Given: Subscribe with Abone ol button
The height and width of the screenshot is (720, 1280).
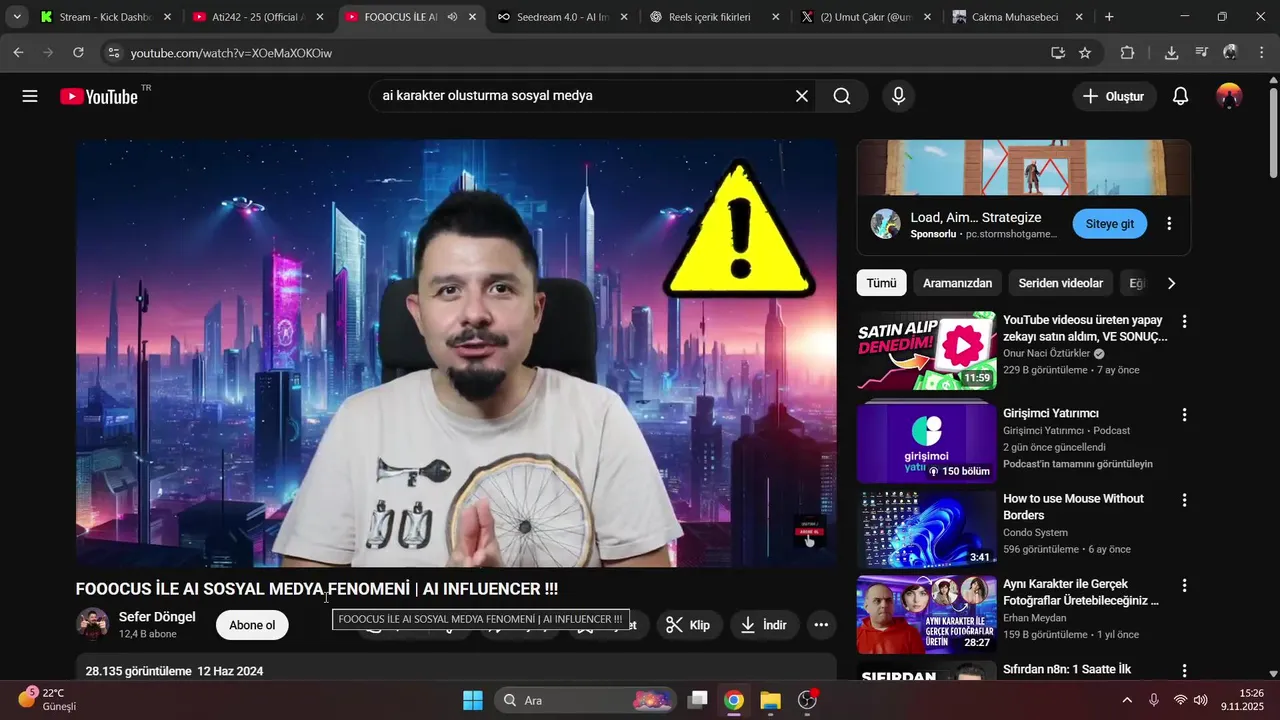Looking at the screenshot, I should (252, 625).
